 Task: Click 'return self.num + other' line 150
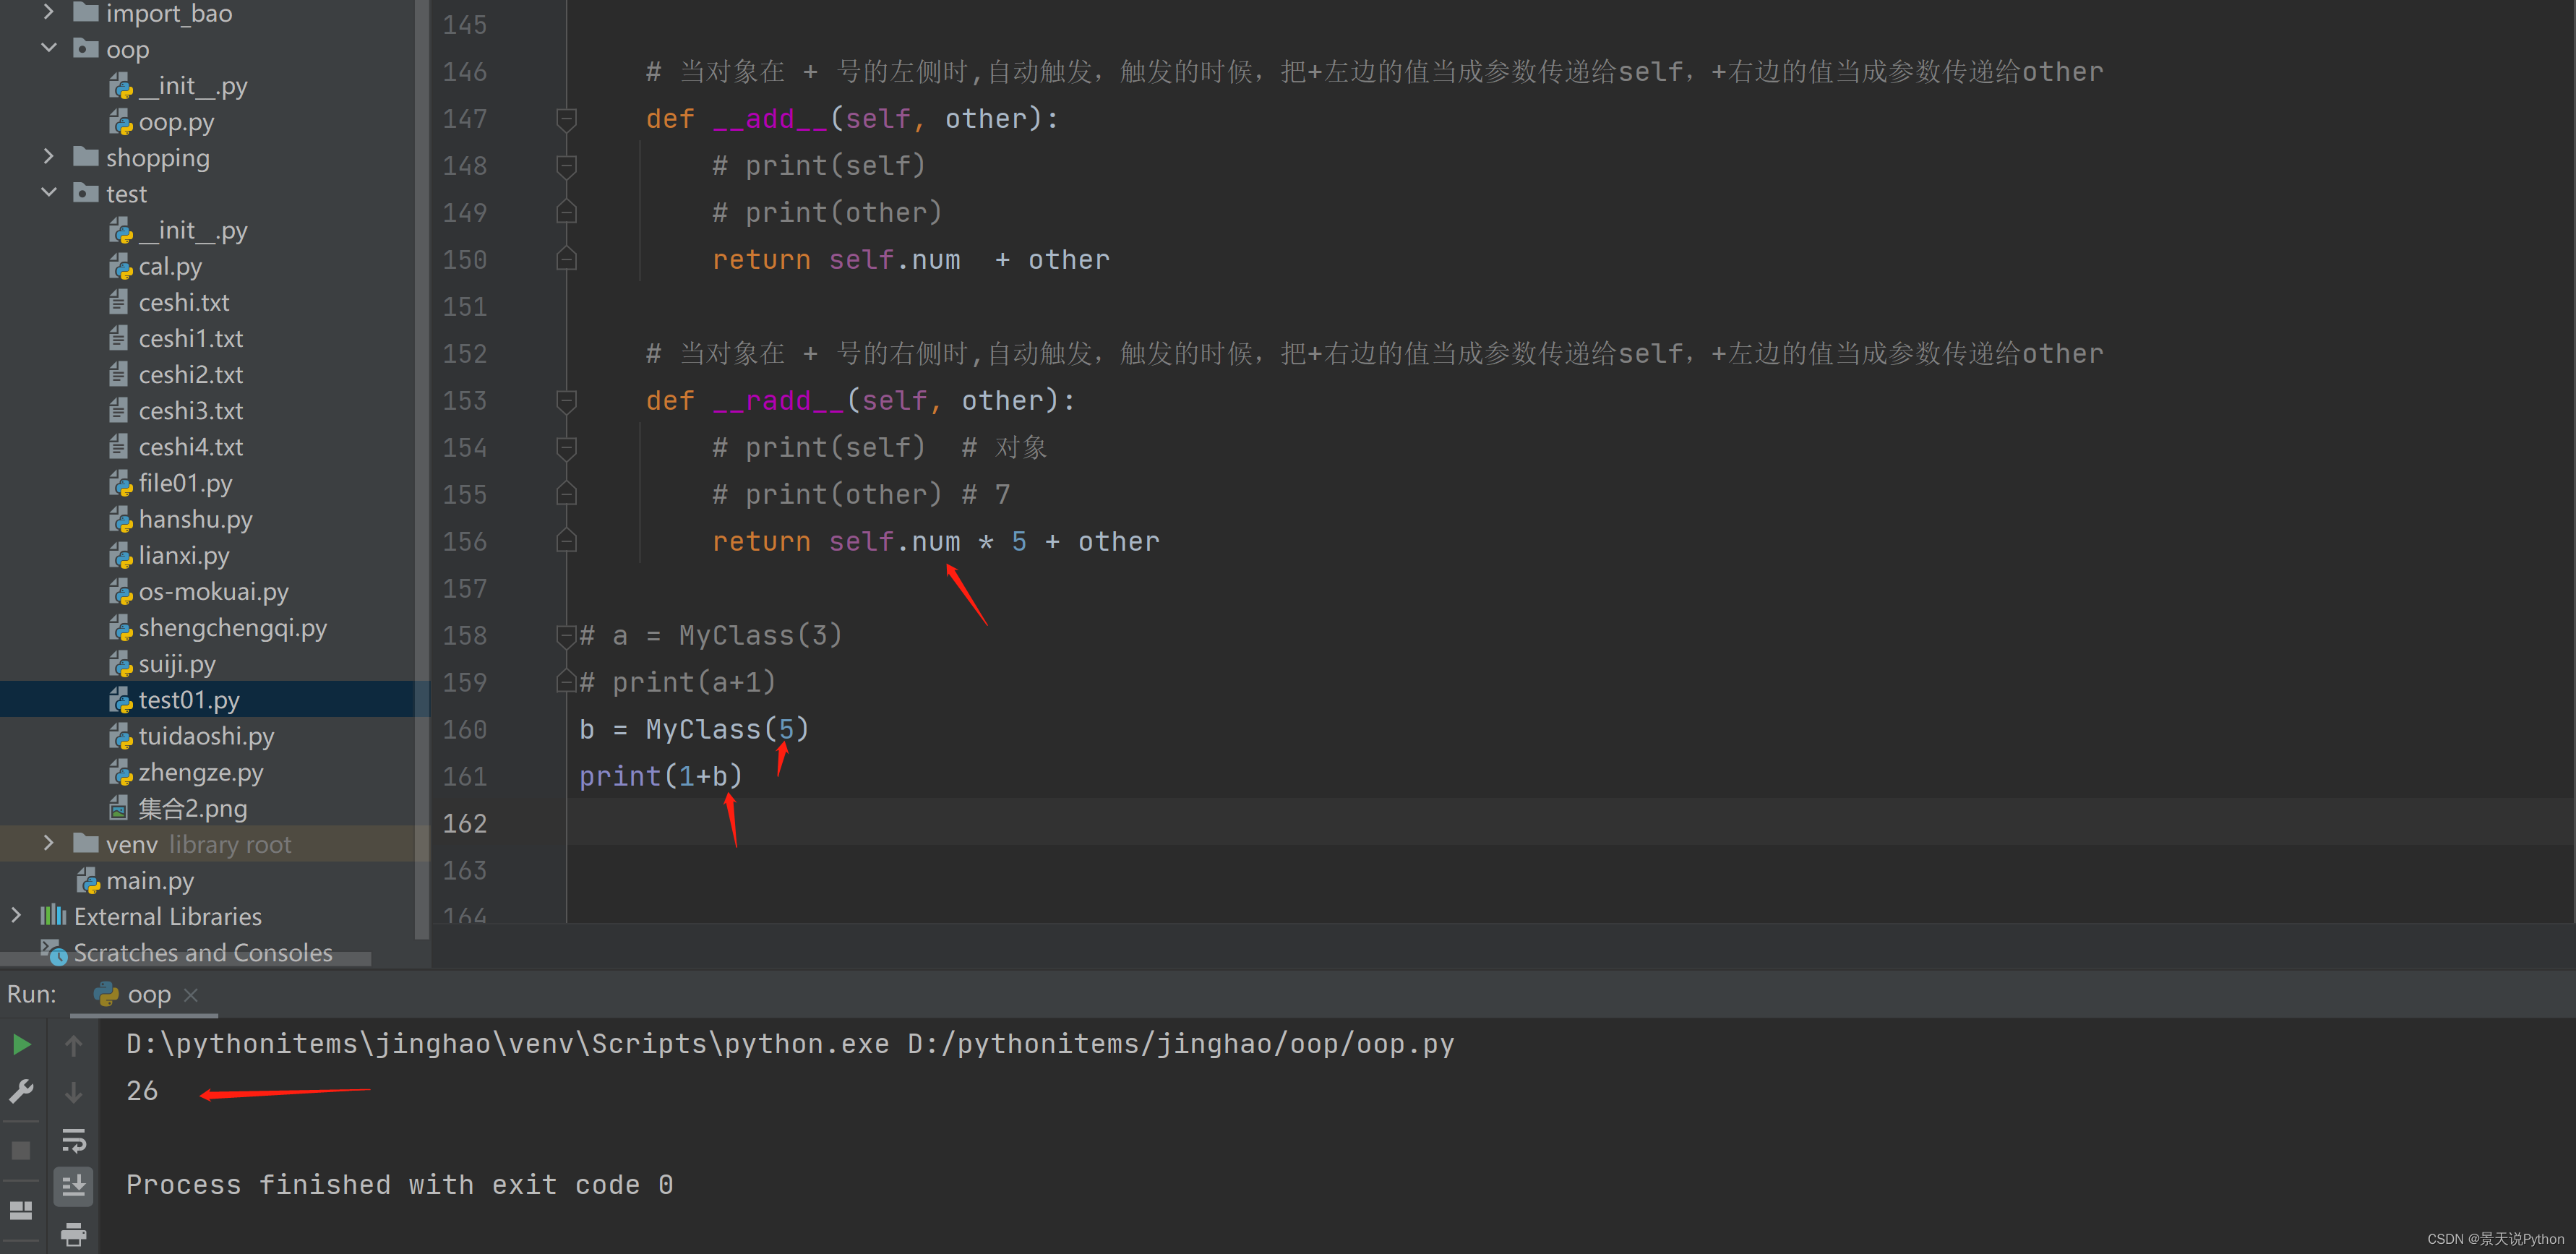911,260
